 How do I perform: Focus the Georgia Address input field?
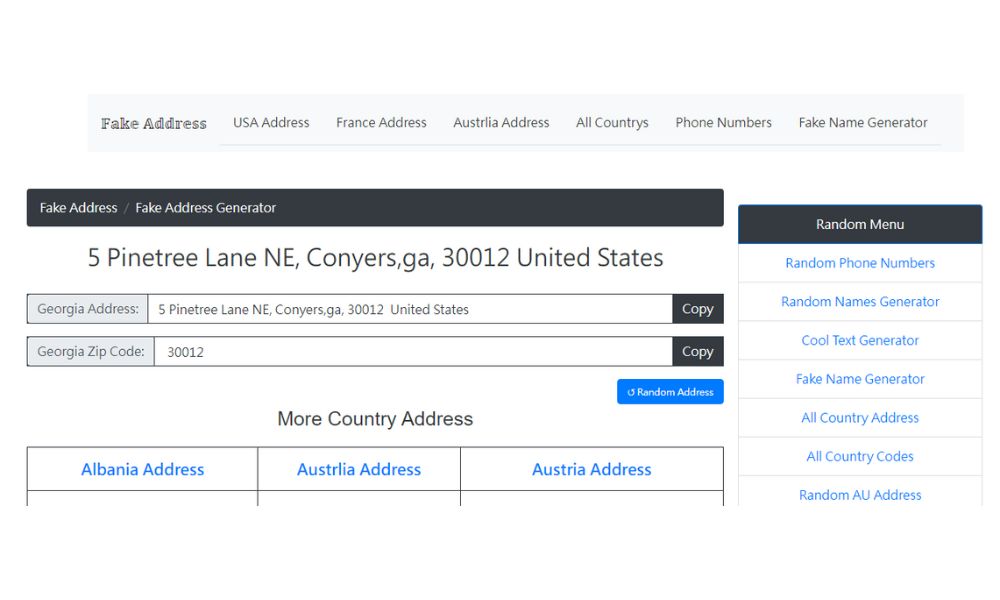(410, 309)
